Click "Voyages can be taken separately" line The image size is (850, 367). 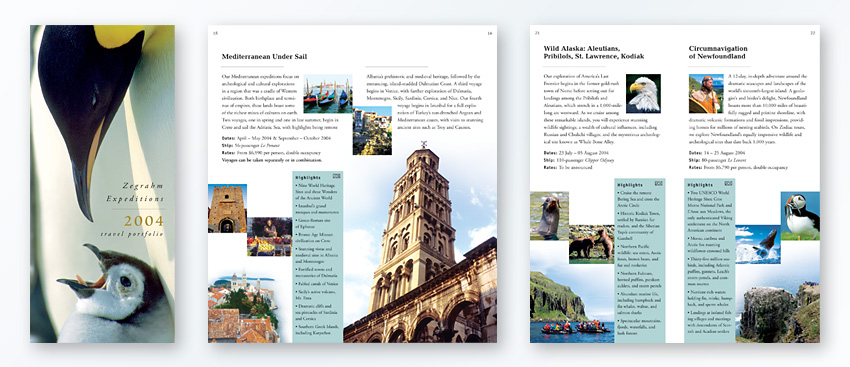272,160
